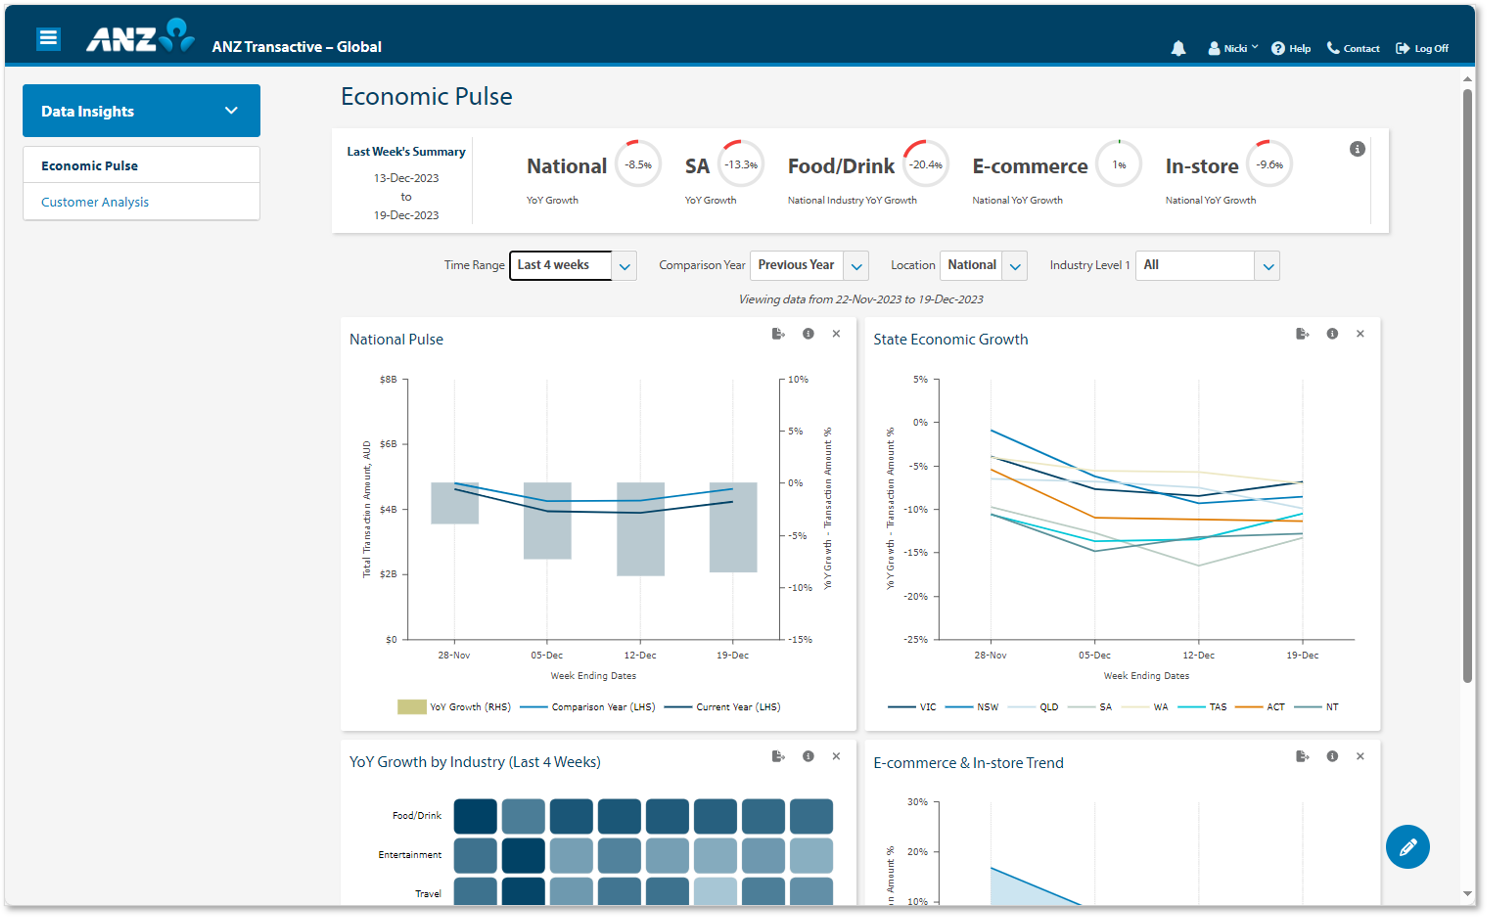The width and height of the screenshot is (1487, 917).
Task: Open the hamburger navigation menu
Action: pyautogui.click(x=48, y=39)
